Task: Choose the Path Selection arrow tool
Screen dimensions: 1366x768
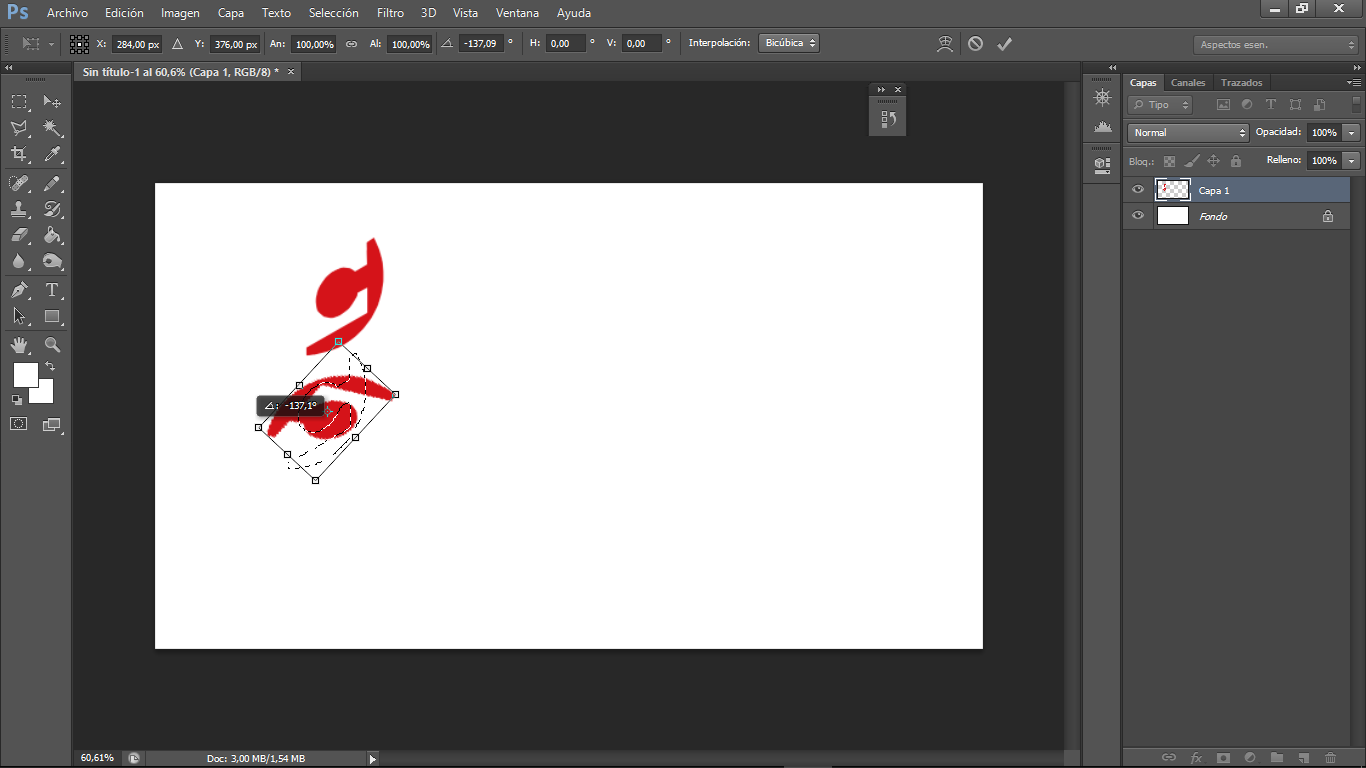Action: 19,316
